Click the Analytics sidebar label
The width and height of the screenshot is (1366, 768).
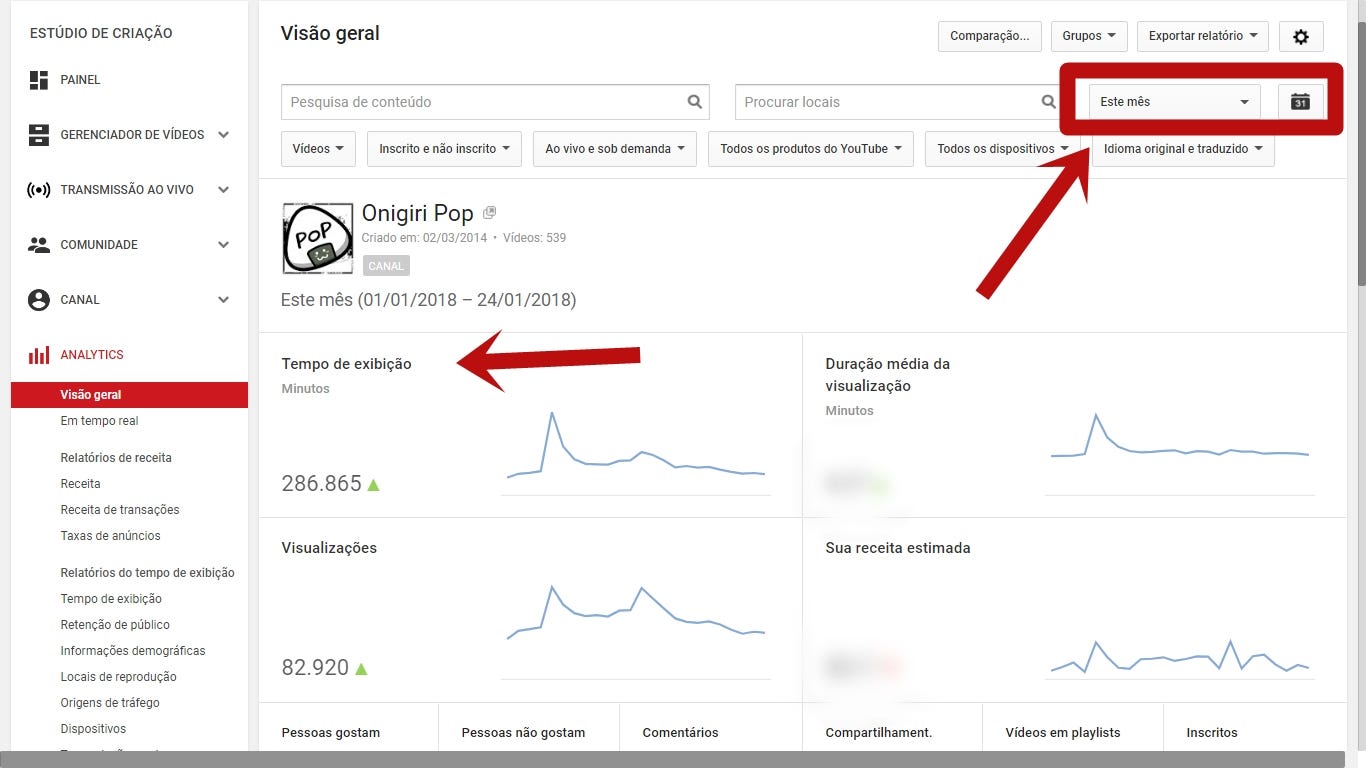click(x=92, y=355)
